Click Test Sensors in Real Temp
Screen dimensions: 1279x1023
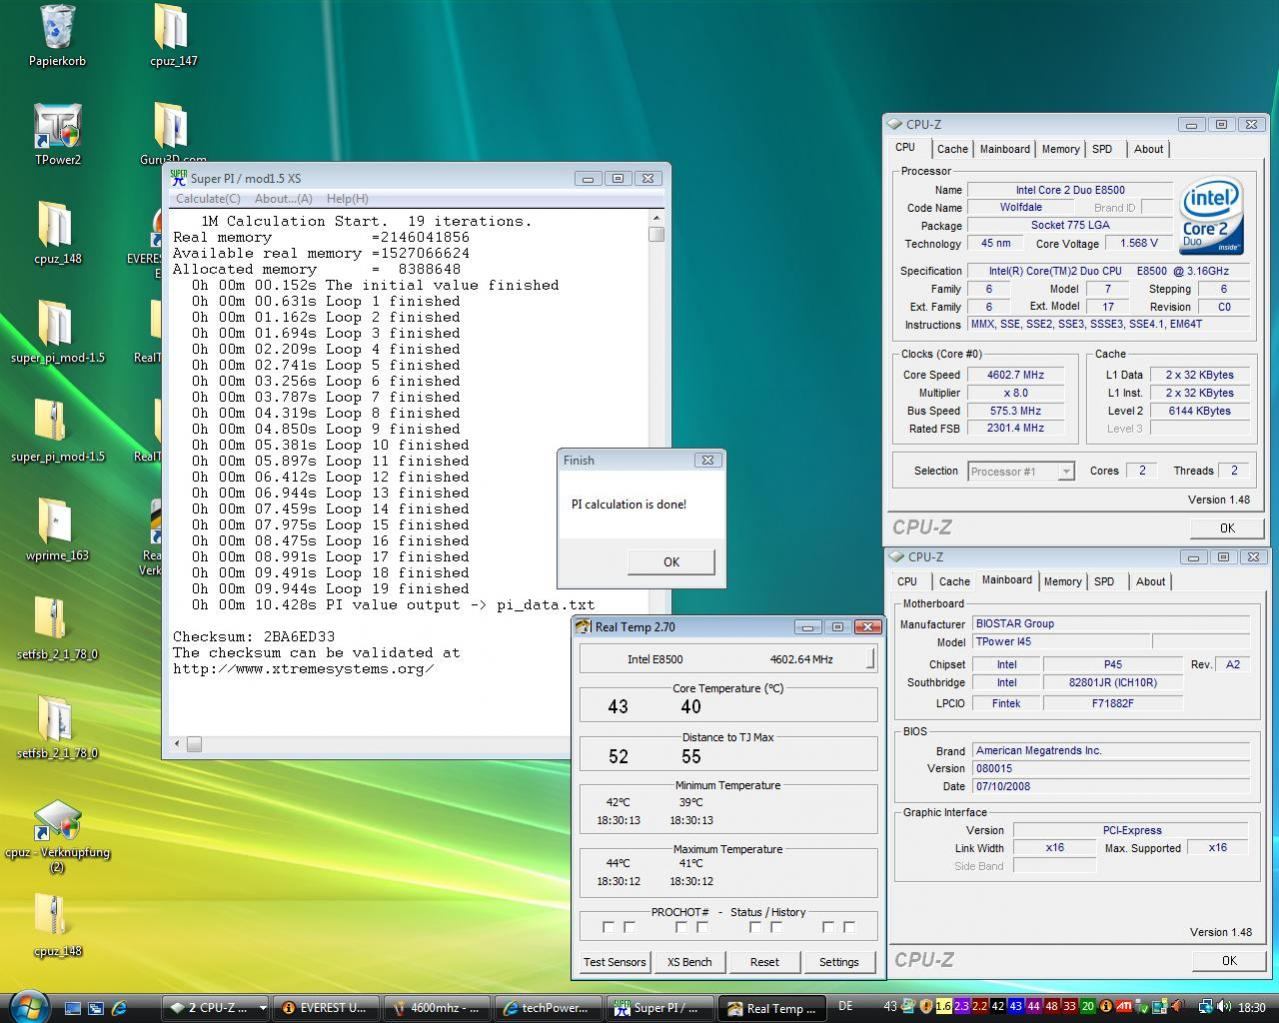pos(614,962)
